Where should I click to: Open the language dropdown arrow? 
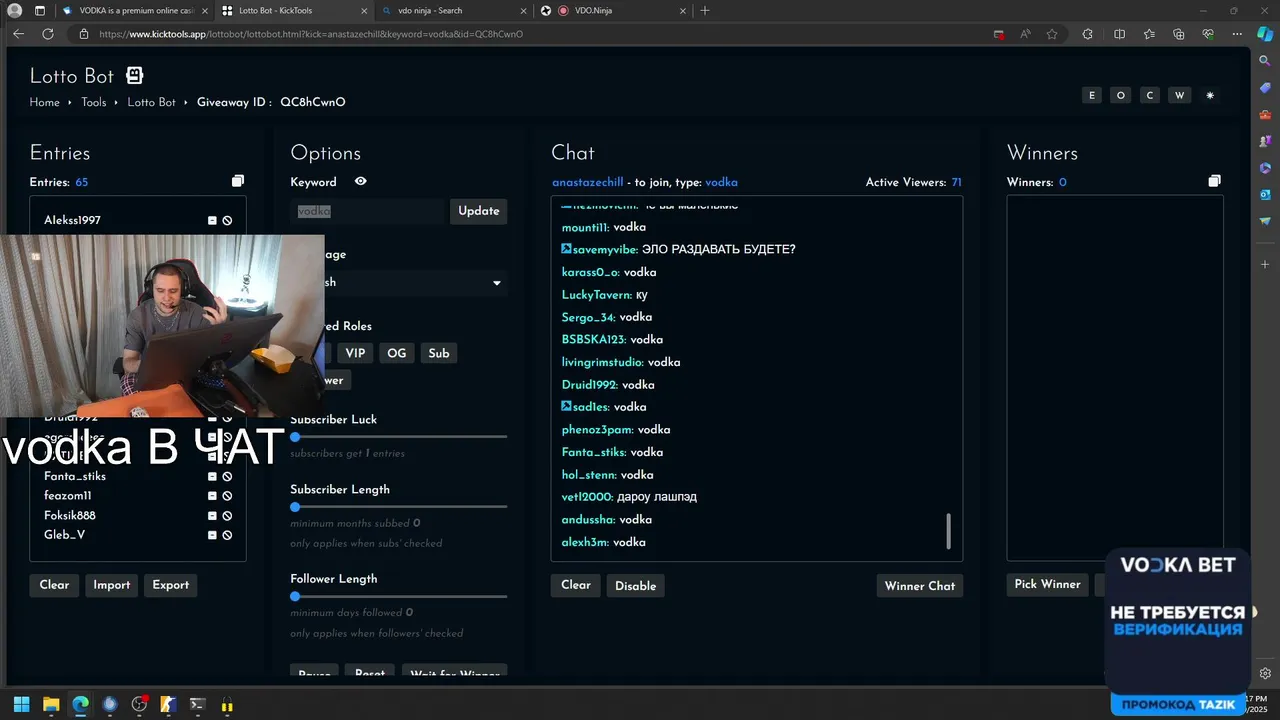click(x=496, y=283)
